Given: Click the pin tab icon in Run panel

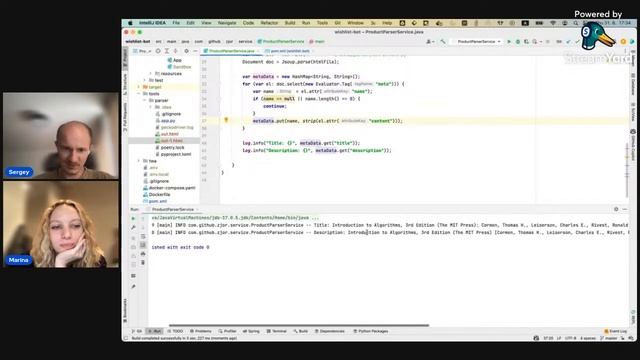Looking at the screenshot, I should pyautogui.click(x=133, y=287).
